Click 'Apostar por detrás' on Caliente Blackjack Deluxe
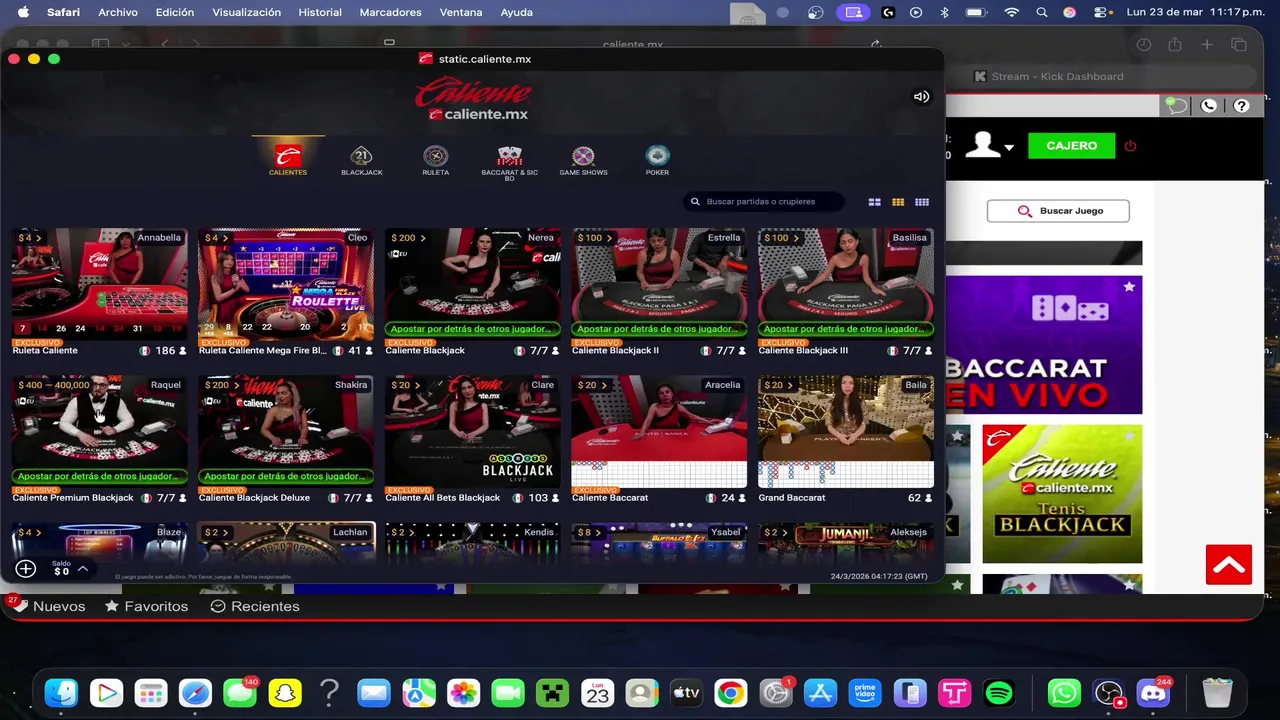This screenshot has width=1280, height=720. pos(286,476)
